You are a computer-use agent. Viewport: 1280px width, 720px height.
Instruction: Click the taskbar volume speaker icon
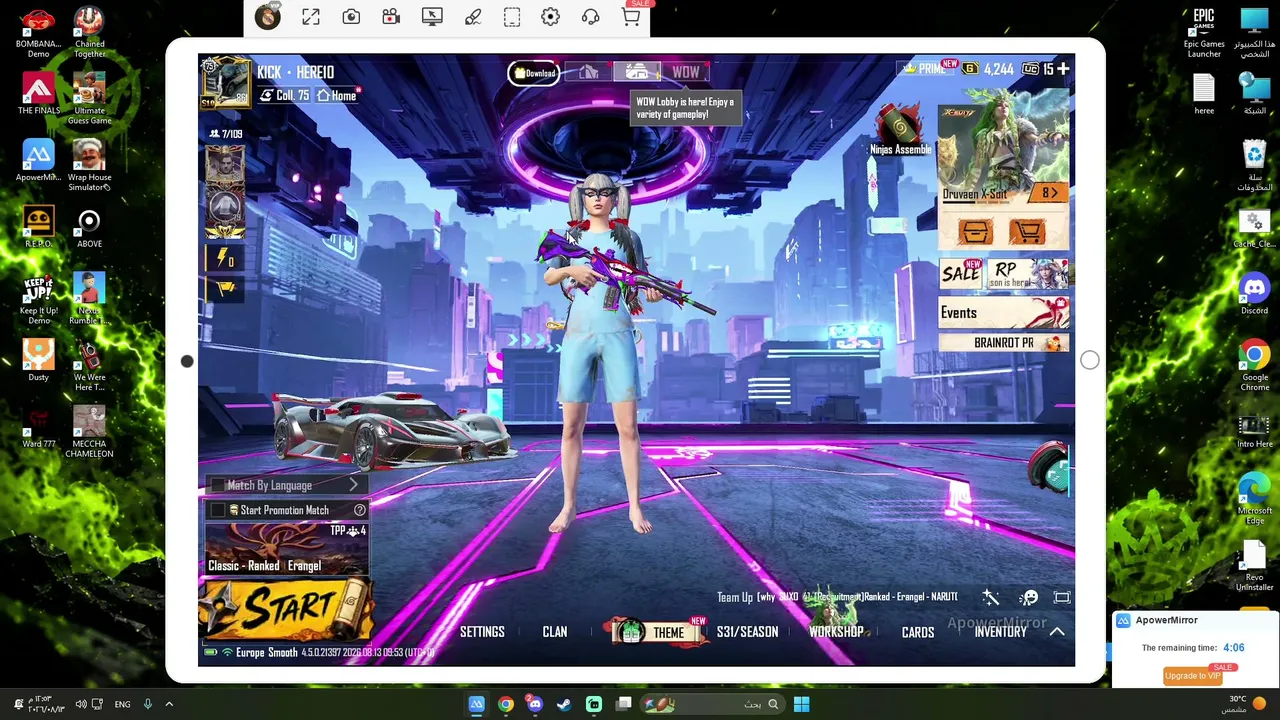[x=81, y=704]
